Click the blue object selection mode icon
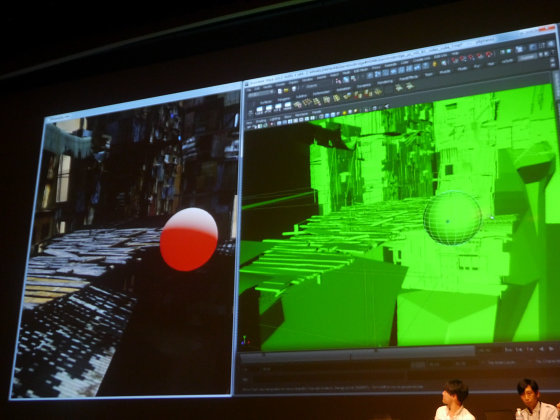The width and height of the screenshot is (560, 420). (346, 80)
